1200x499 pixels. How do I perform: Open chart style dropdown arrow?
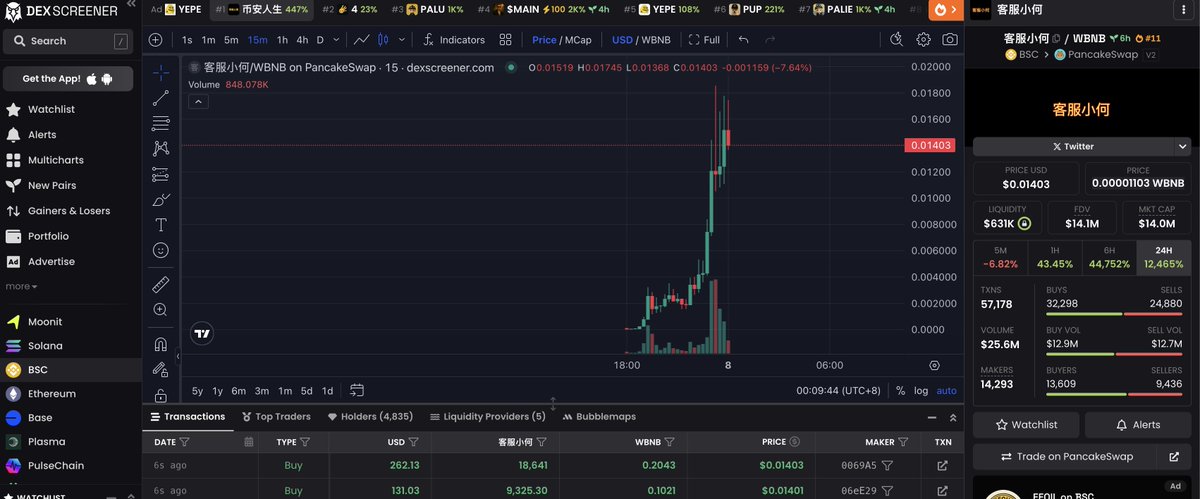click(402, 40)
